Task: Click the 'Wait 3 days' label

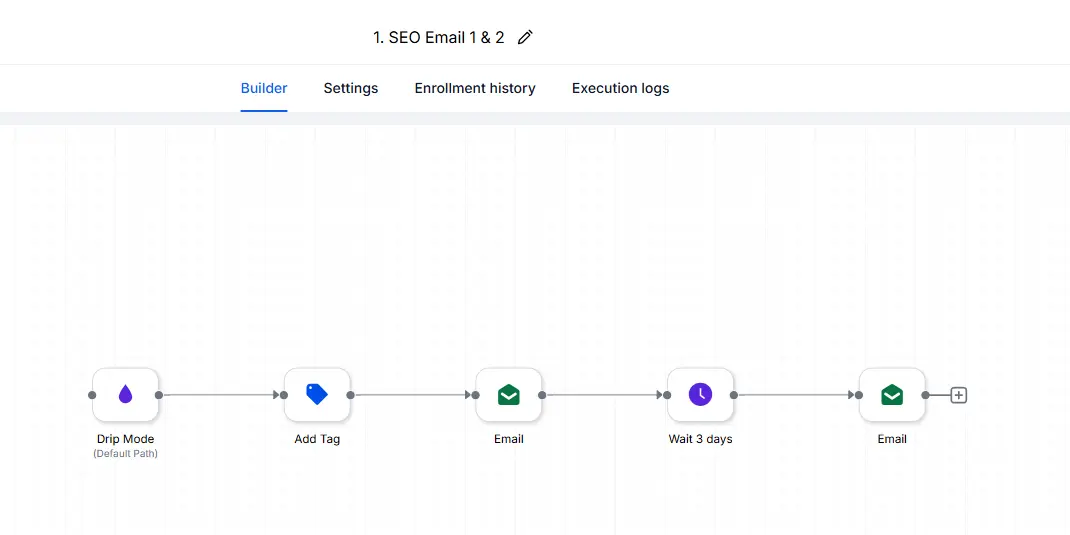Action: [x=700, y=439]
